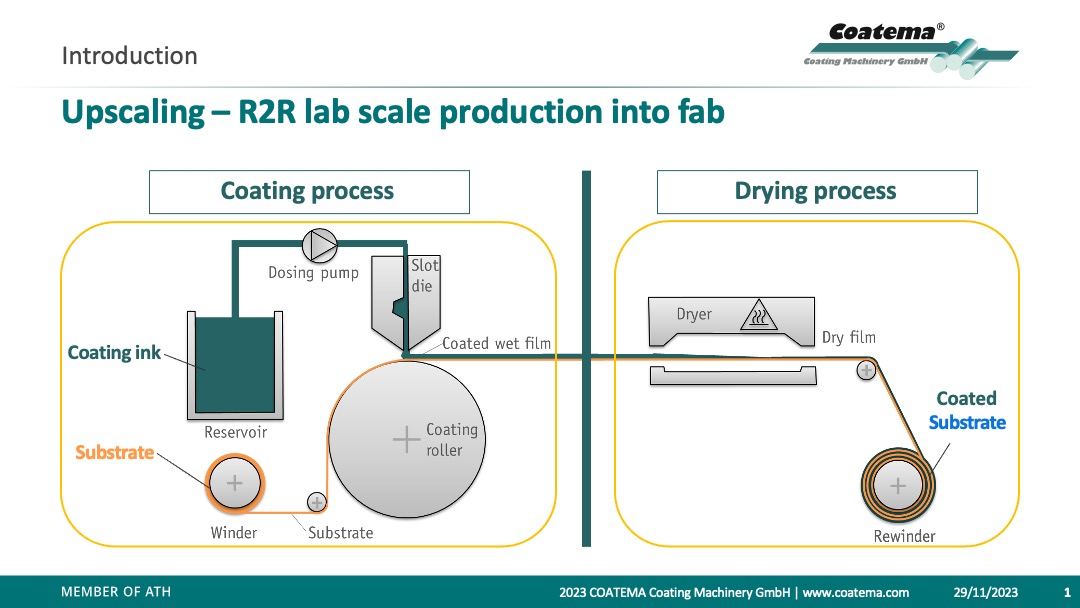Click the Coating ink label

(x=114, y=353)
